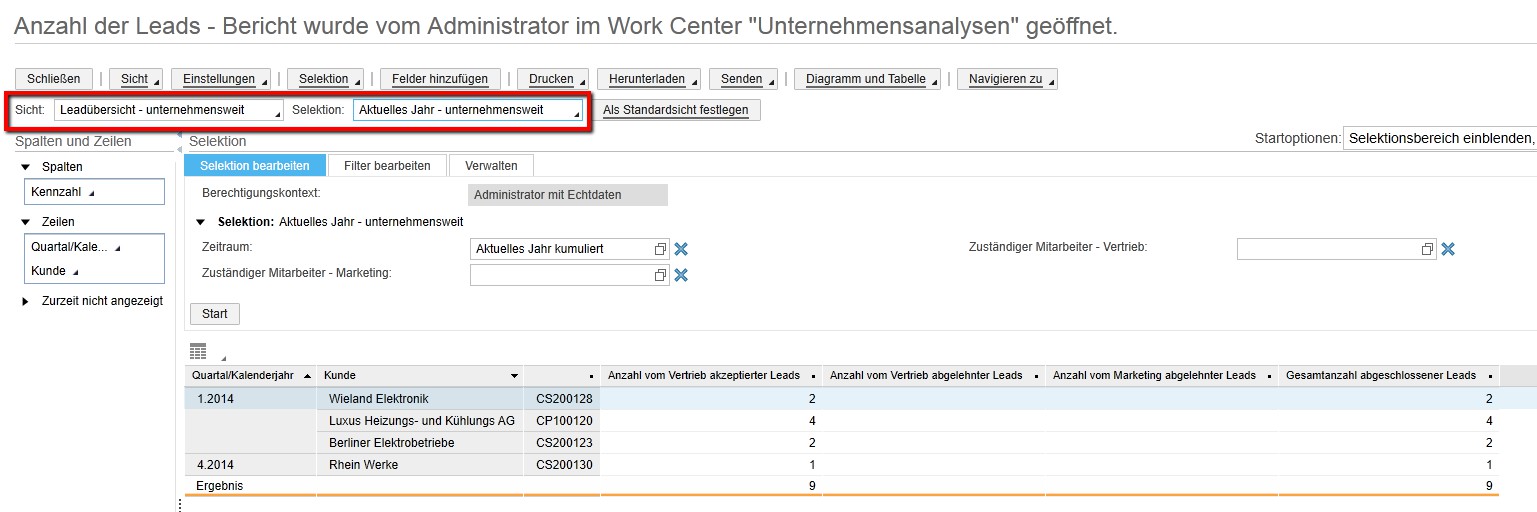Expand the Zurzeit nicht angezeigt section
1537x512 pixels.
point(26,301)
